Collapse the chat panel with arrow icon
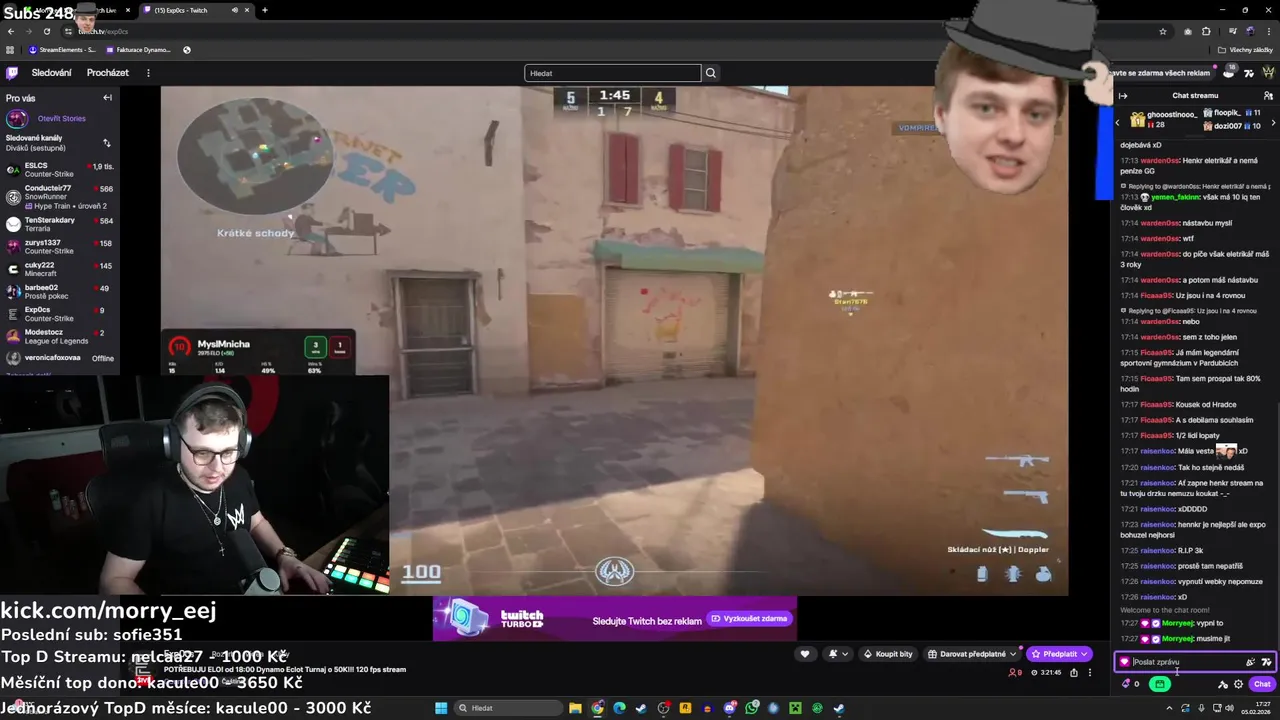The width and height of the screenshot is (1280, 720). 1123,96
